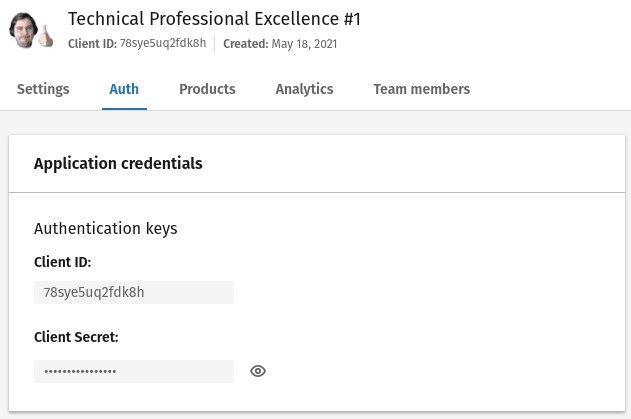
Task: Click the masked Client Secret field
Action: [134, 371]
